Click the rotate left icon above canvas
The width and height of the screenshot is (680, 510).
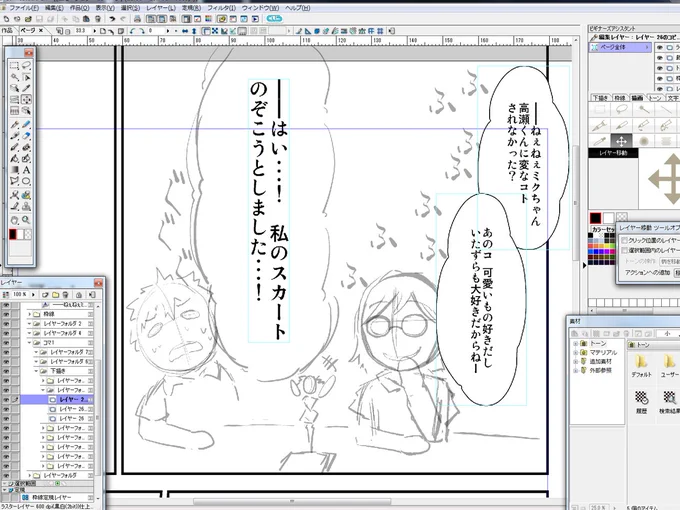tap(133, 31)
